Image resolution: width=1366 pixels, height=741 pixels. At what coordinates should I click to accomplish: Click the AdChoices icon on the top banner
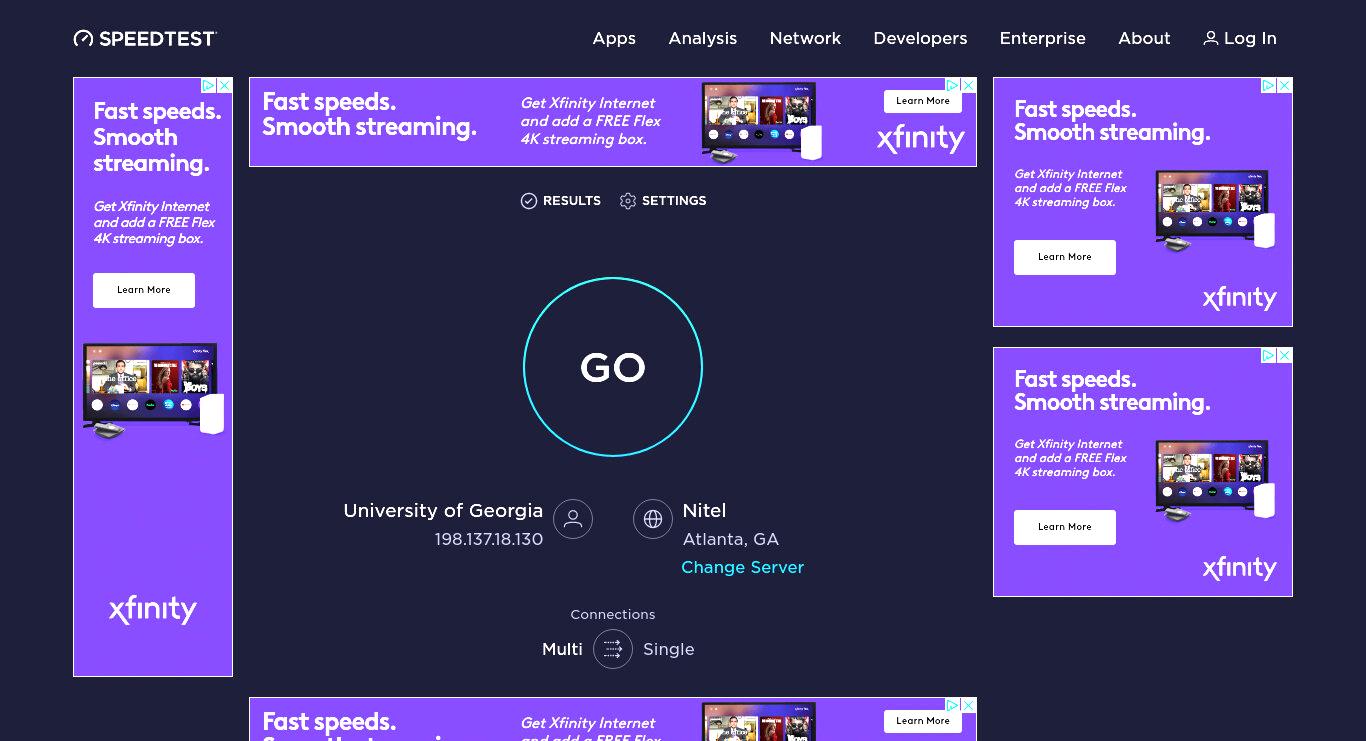coord(953,86)
